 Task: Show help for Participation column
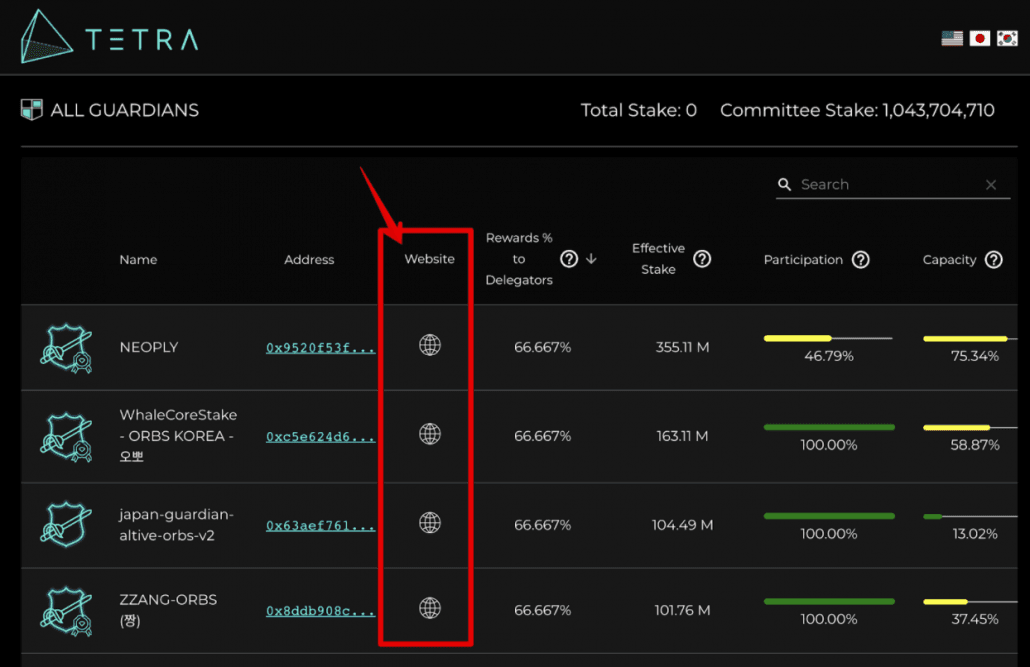861,260
